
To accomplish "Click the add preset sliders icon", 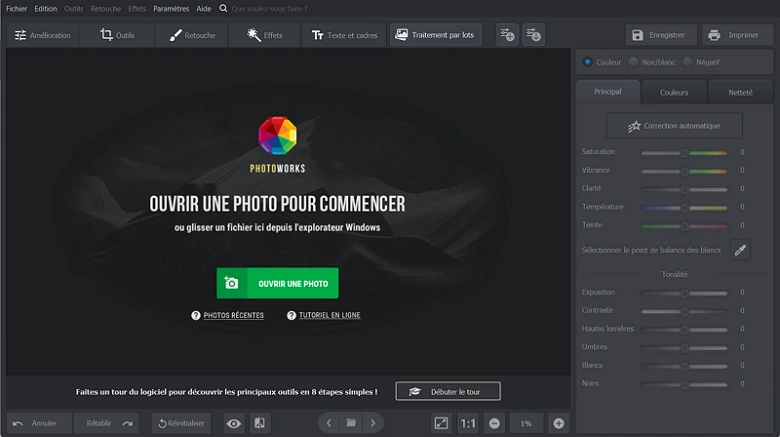I will point(507,35).
